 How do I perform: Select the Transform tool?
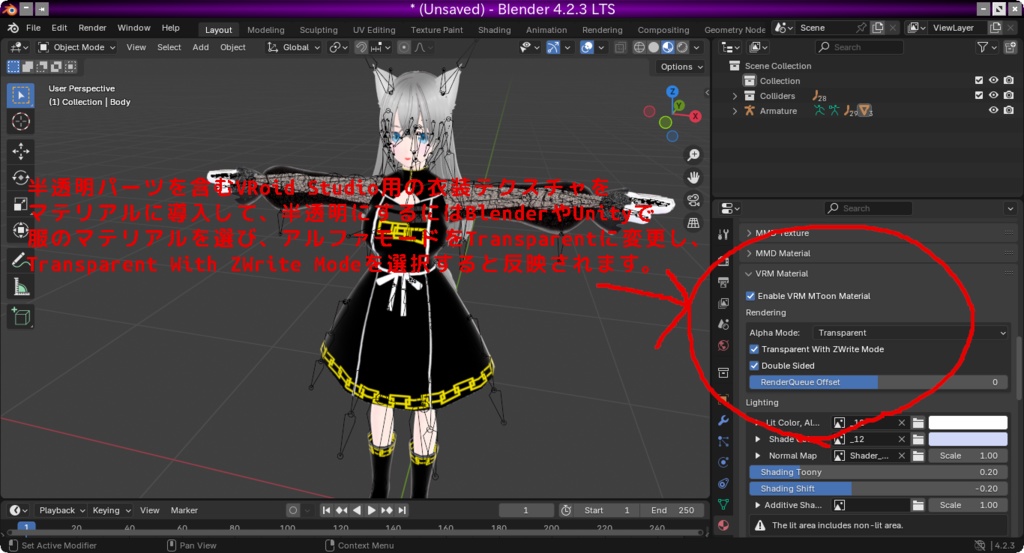21,230
